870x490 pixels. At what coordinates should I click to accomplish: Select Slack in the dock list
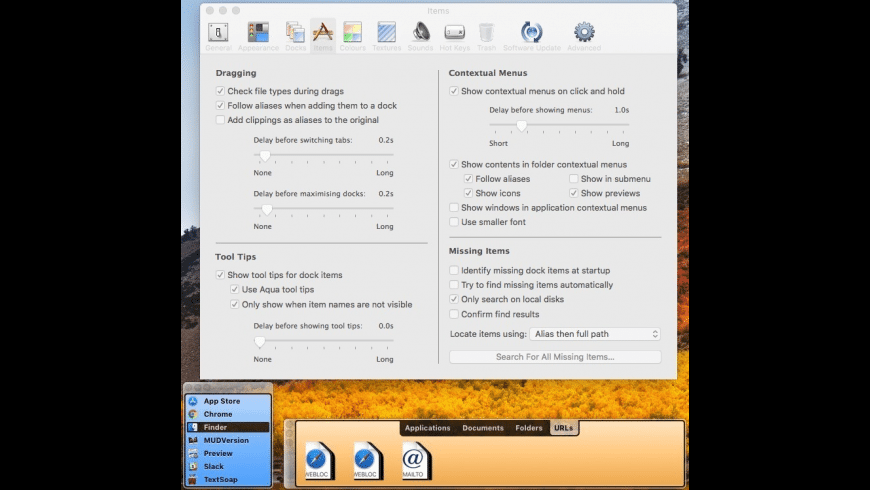(x=214, y=466)
